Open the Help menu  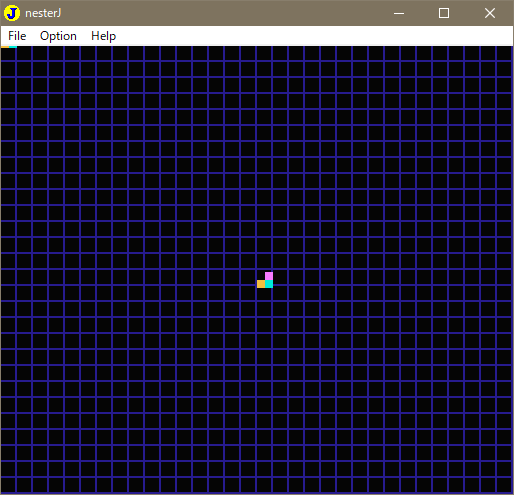(x=104, y=36)
